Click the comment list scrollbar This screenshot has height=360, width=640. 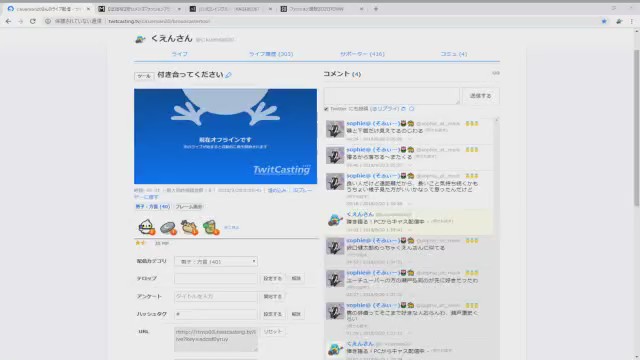pyautogui.click(x=497, y=239)
